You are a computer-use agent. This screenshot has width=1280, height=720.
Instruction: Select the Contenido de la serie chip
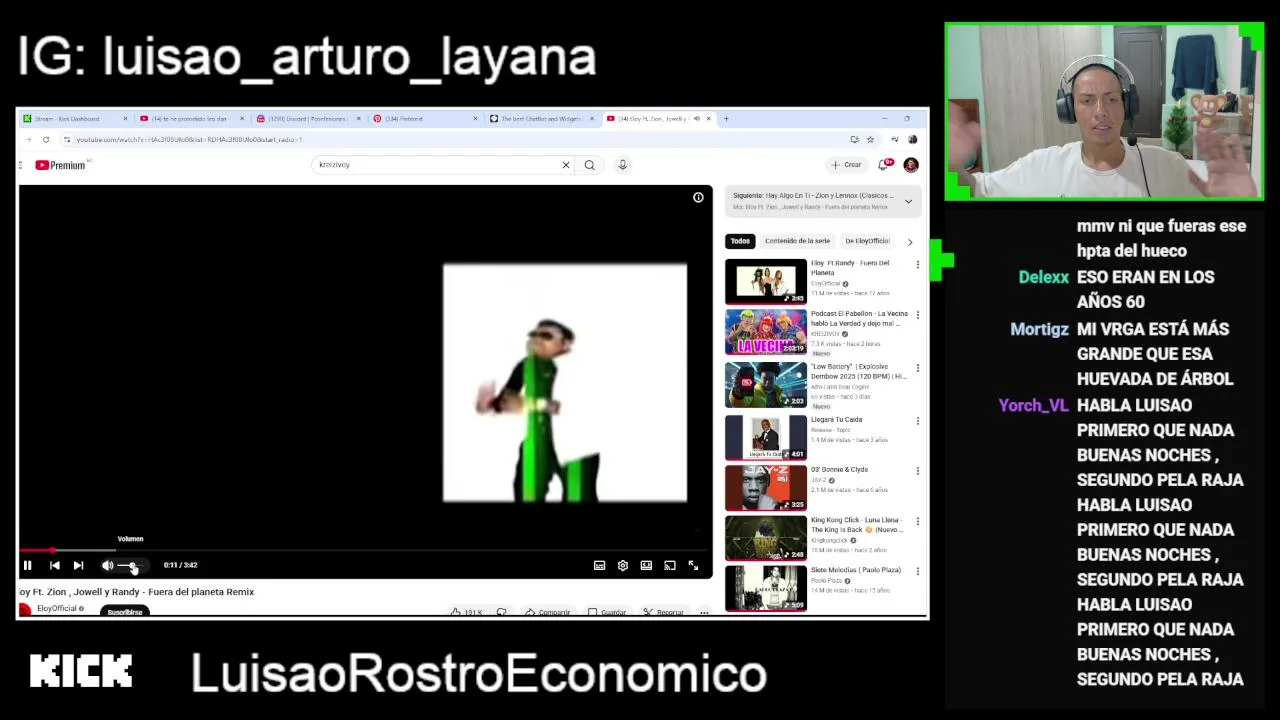point(797,241)
